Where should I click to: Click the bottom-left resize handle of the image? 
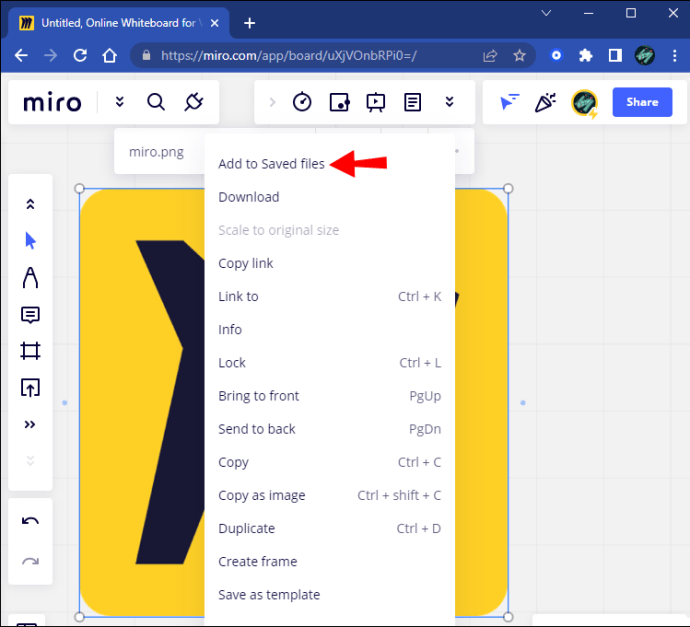point(79,616)
